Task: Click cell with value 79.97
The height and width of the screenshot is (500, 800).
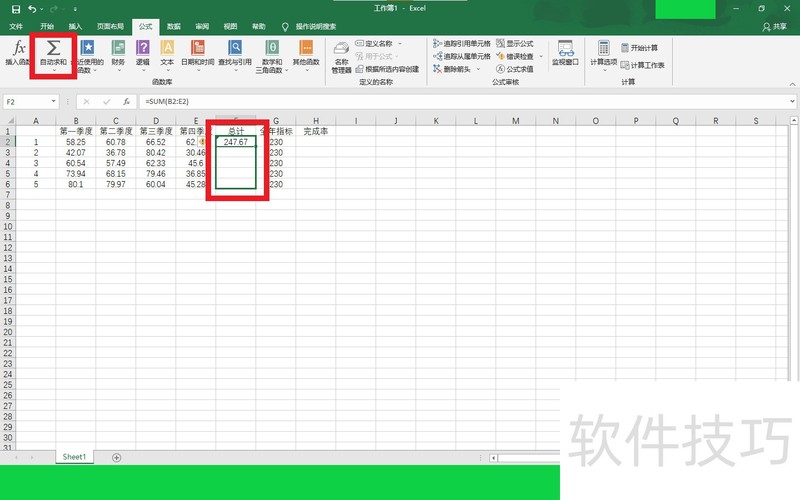Action: point(116,184)
